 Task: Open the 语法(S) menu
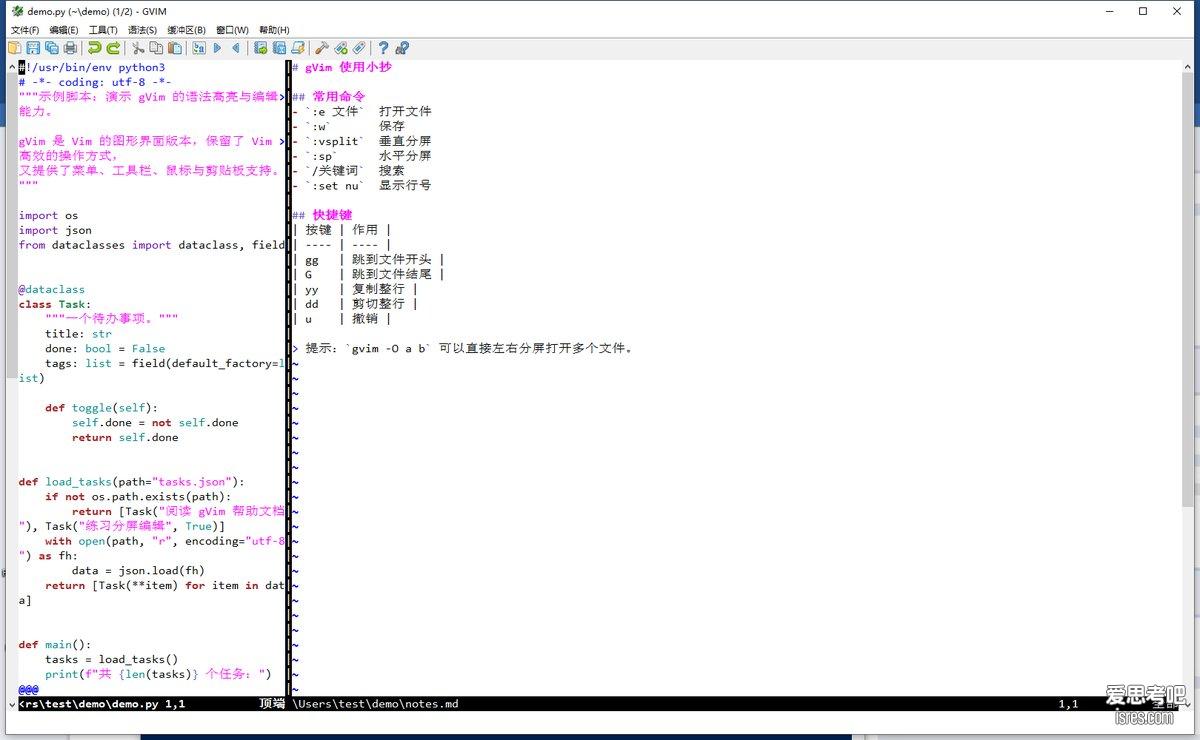(142, 30)
